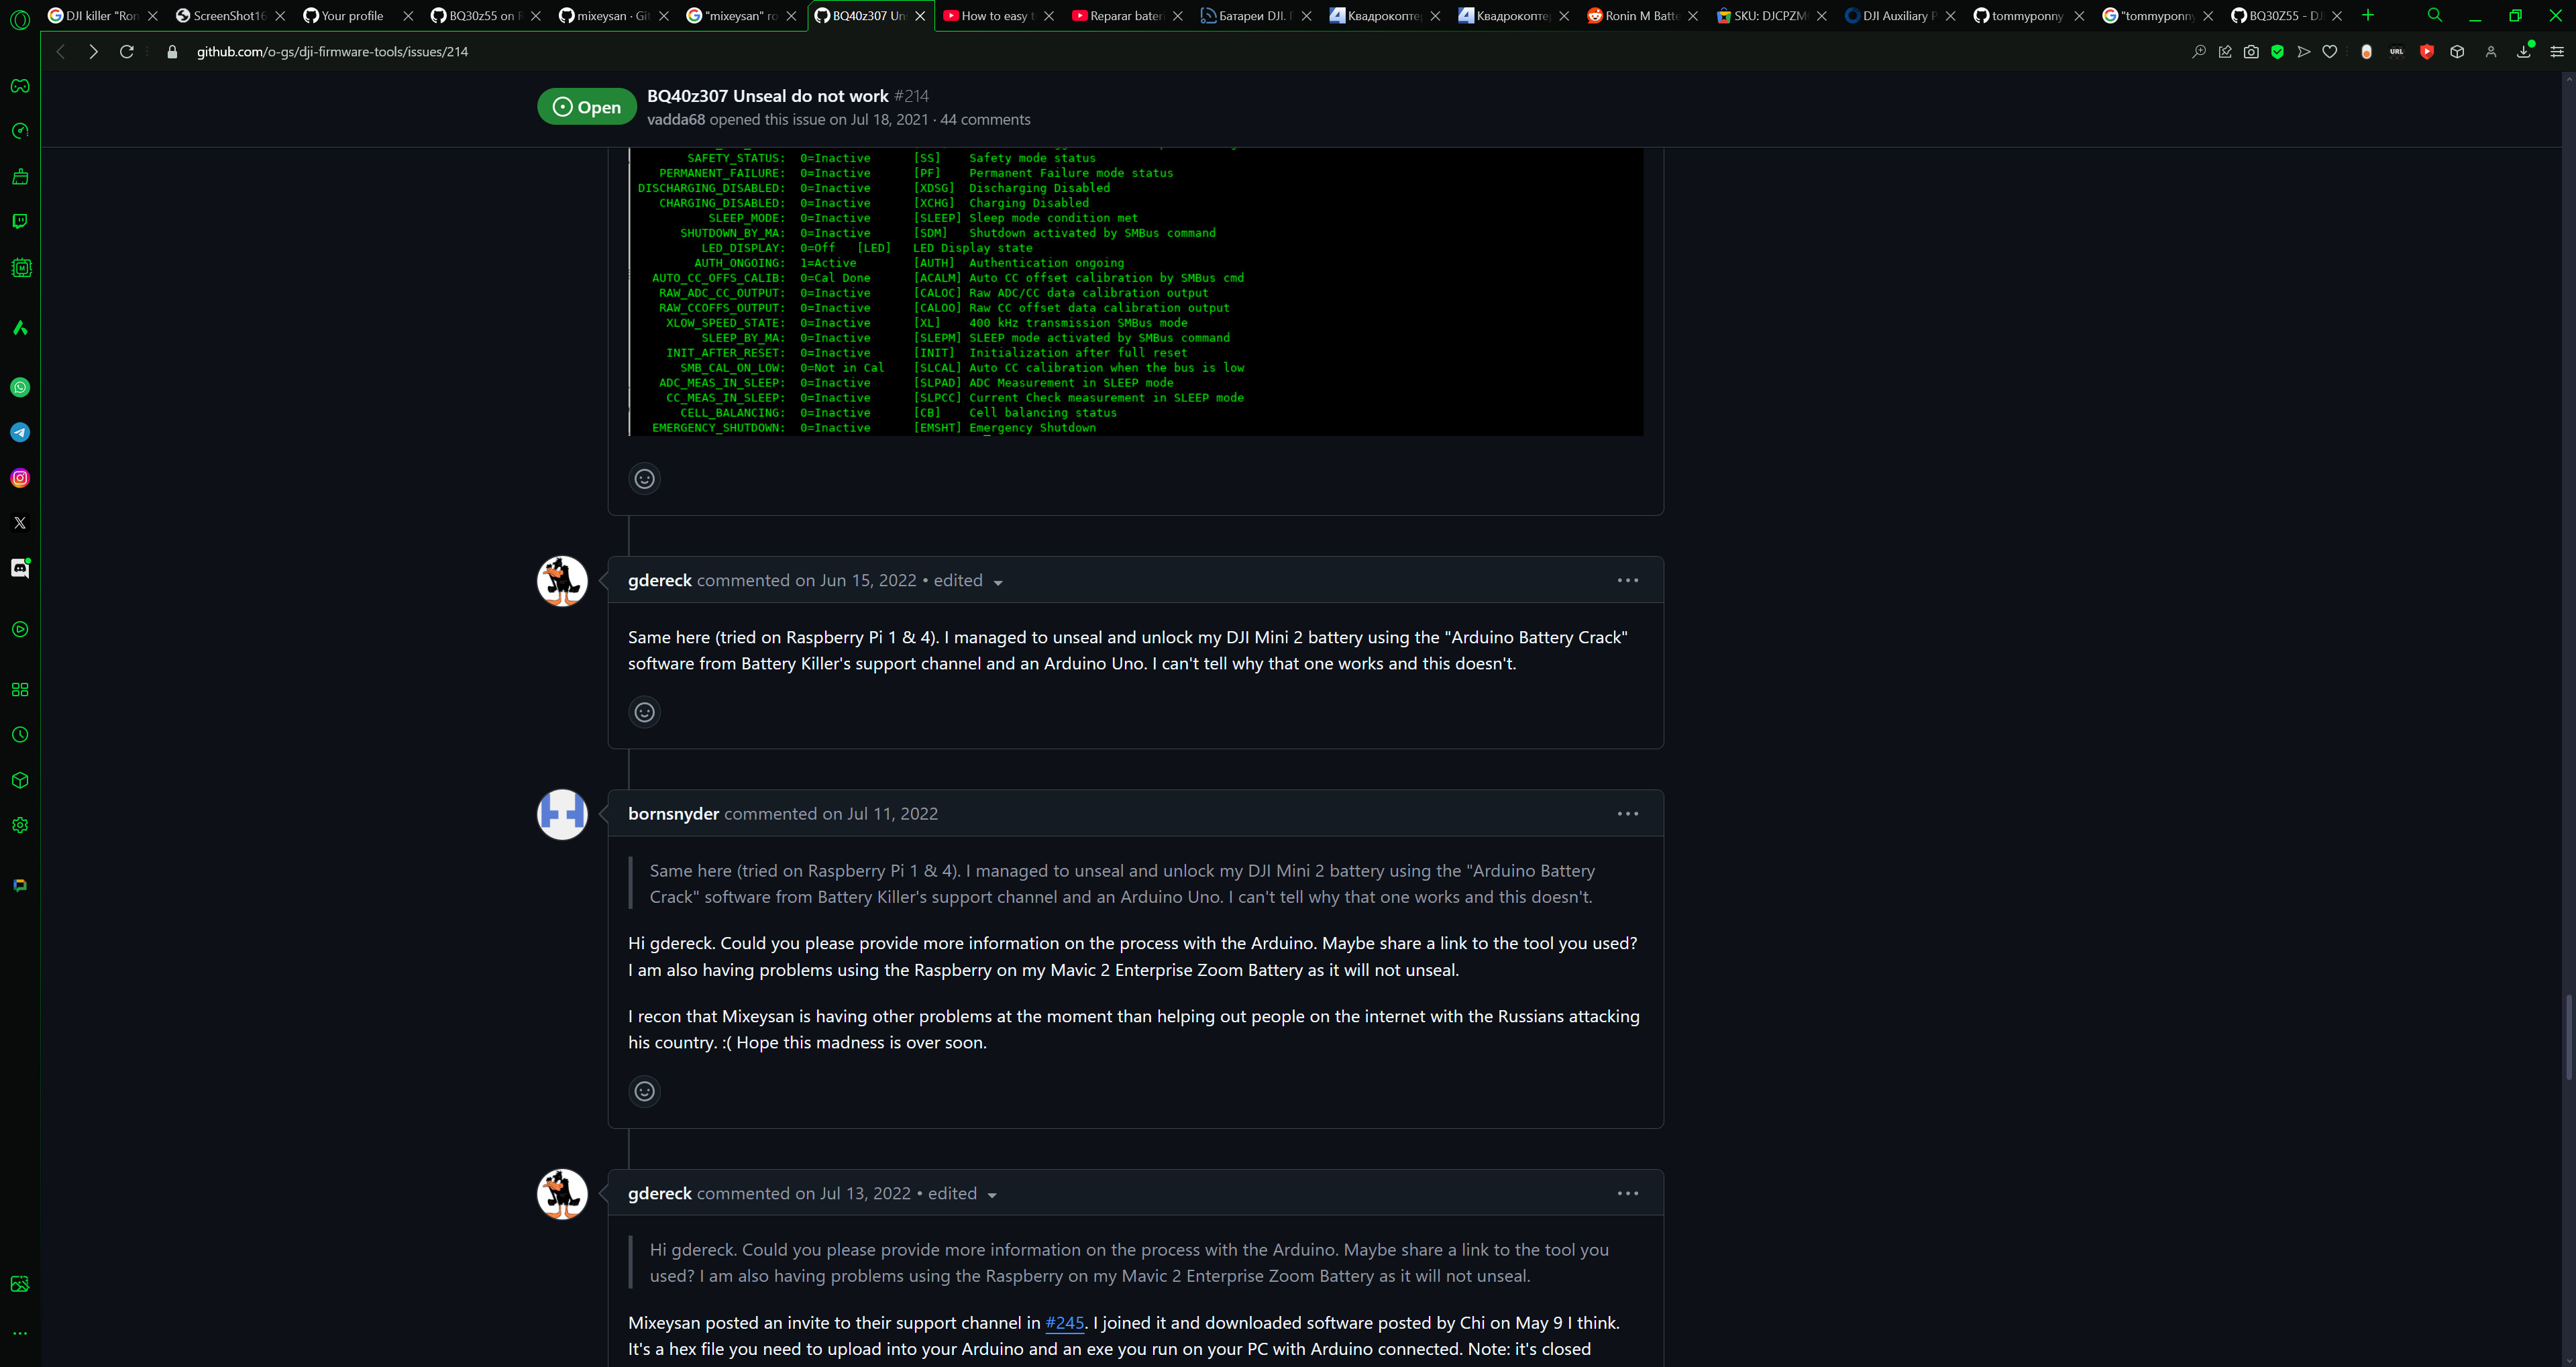
Task: Open the Player icon in sidebar
Action: coord(20,629)
